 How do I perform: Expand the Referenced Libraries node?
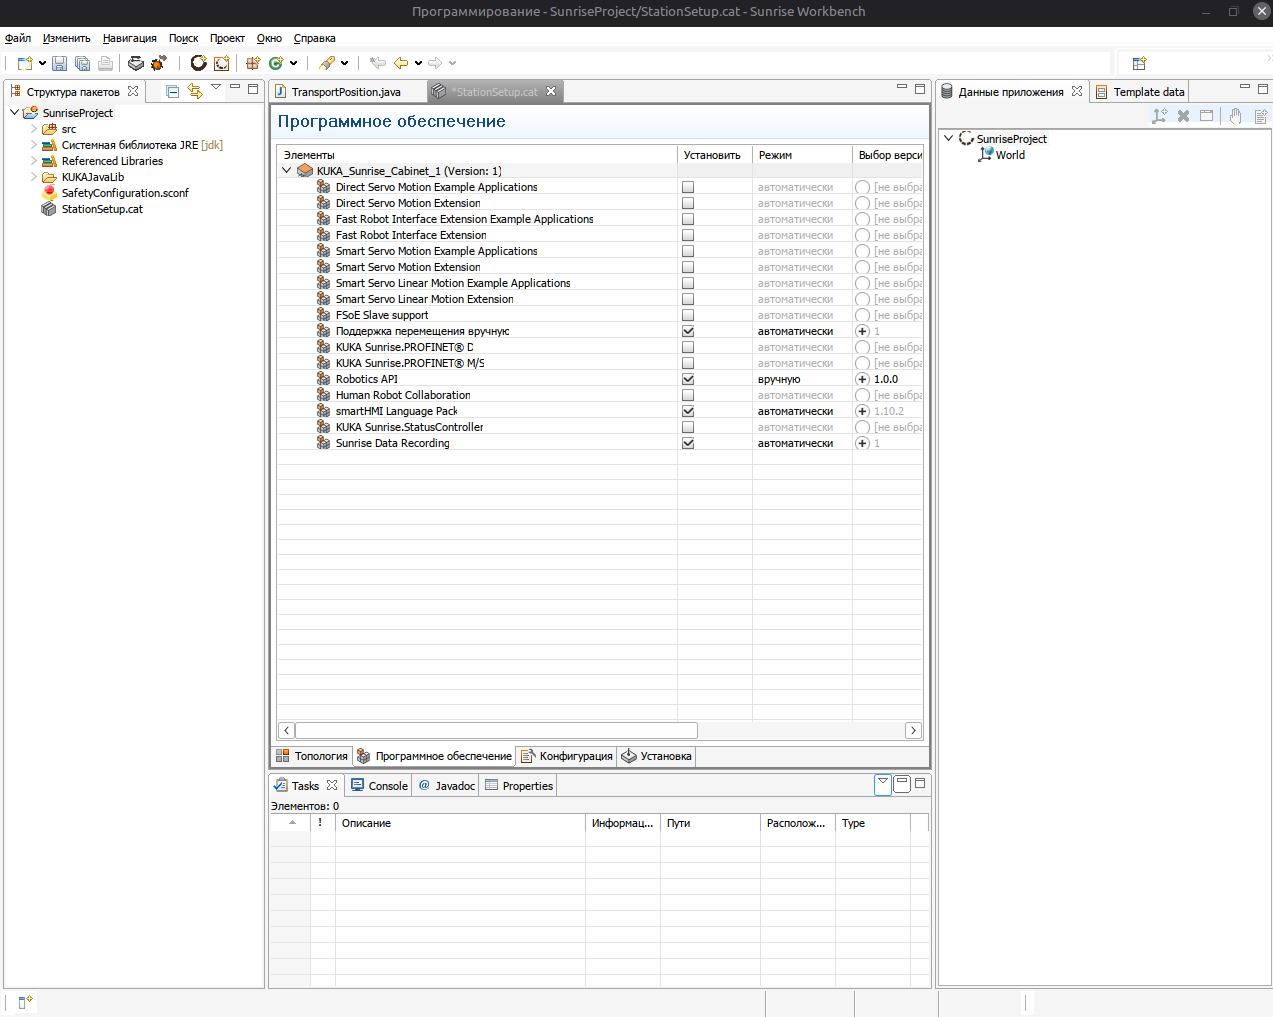point(33,161)
